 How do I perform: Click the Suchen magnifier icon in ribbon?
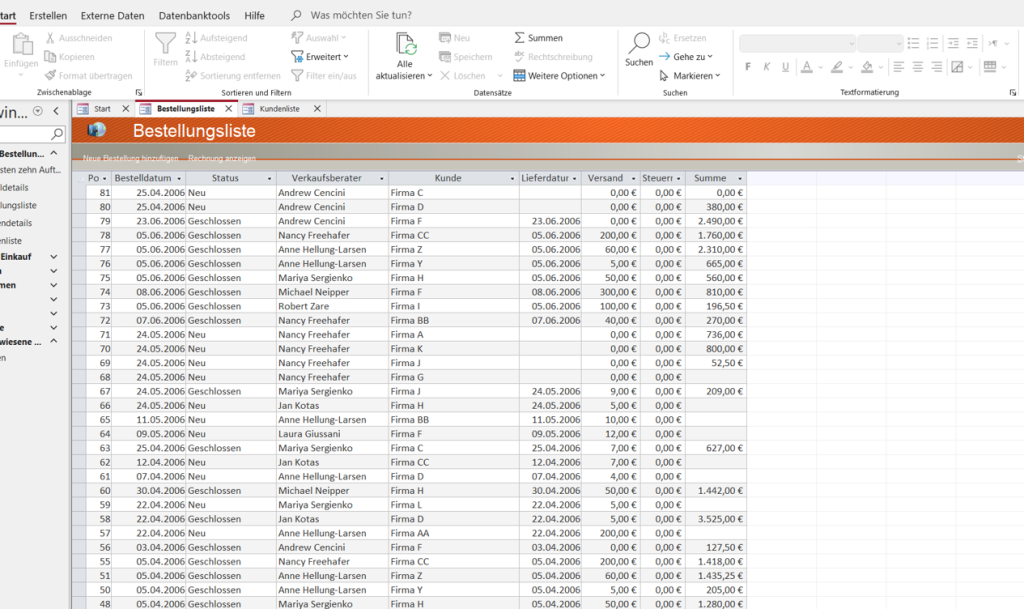tap(639, 43)
